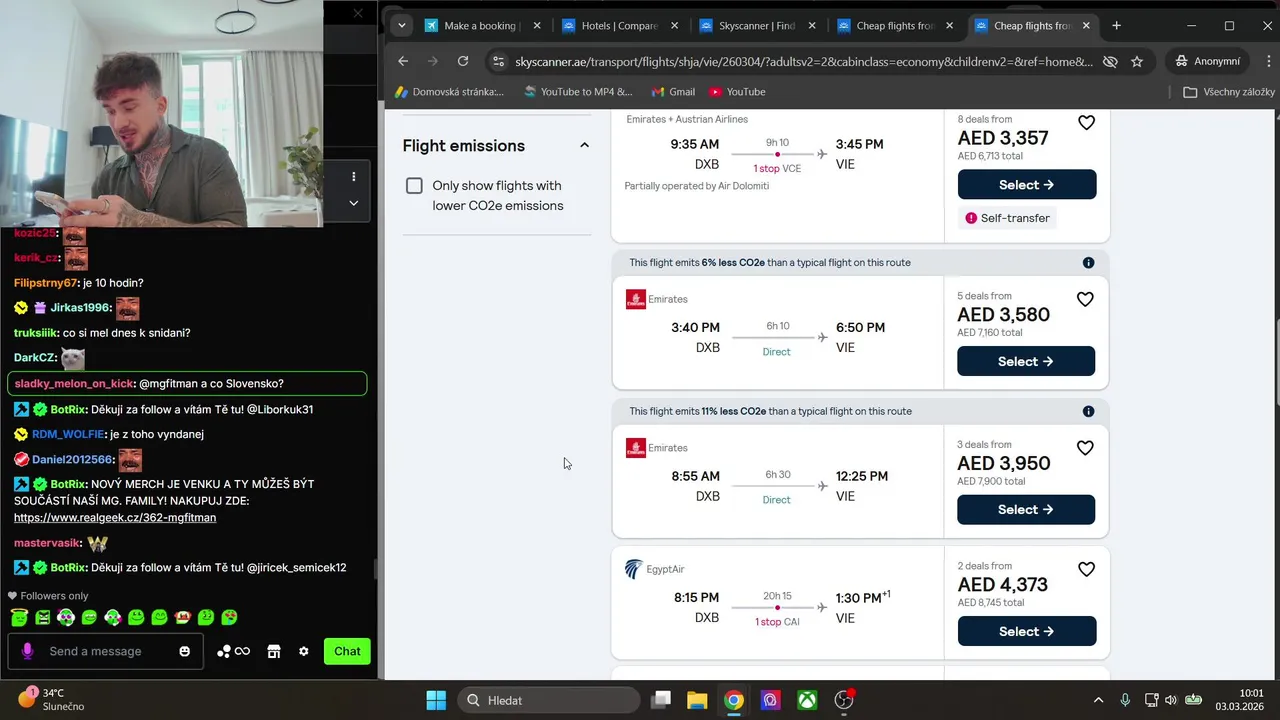Reload the Skyscanner page

[x=463, y=61]
